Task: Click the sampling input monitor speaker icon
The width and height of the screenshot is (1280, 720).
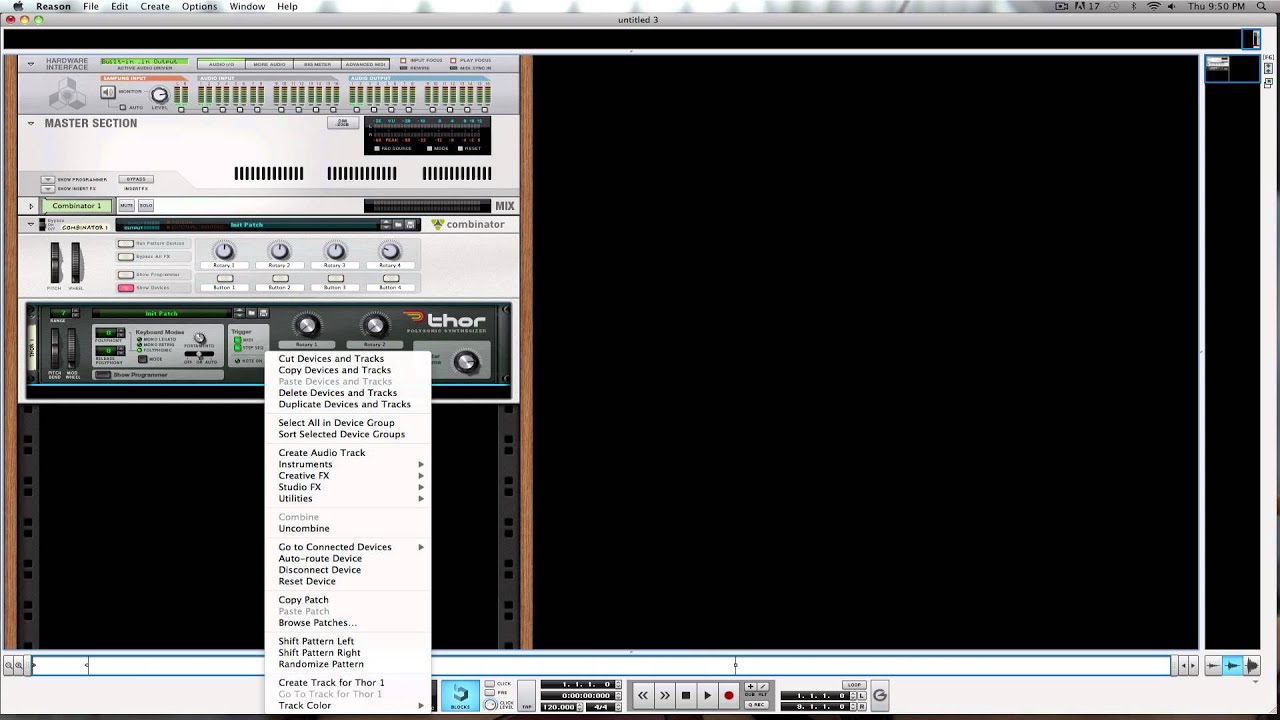Action: [108, 93]
